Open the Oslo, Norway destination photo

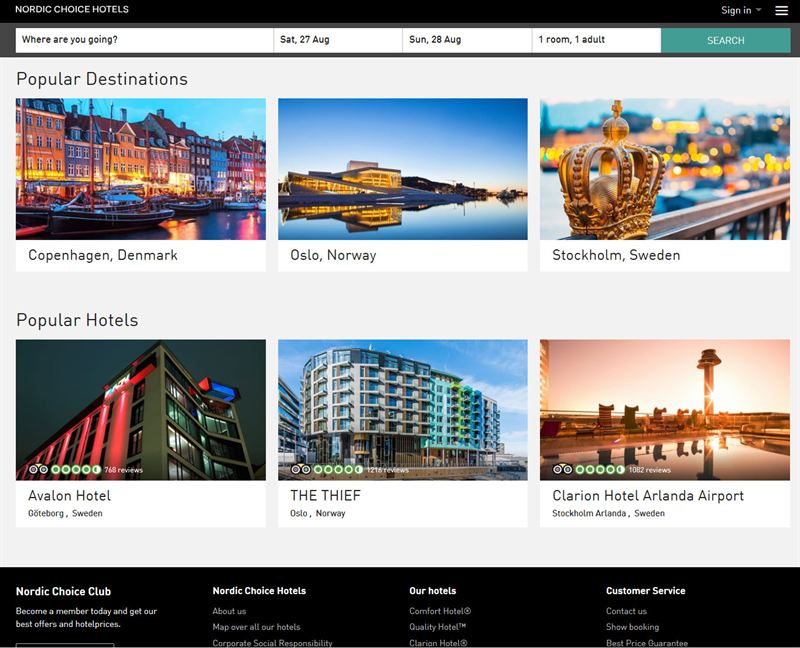coord(403,169)
